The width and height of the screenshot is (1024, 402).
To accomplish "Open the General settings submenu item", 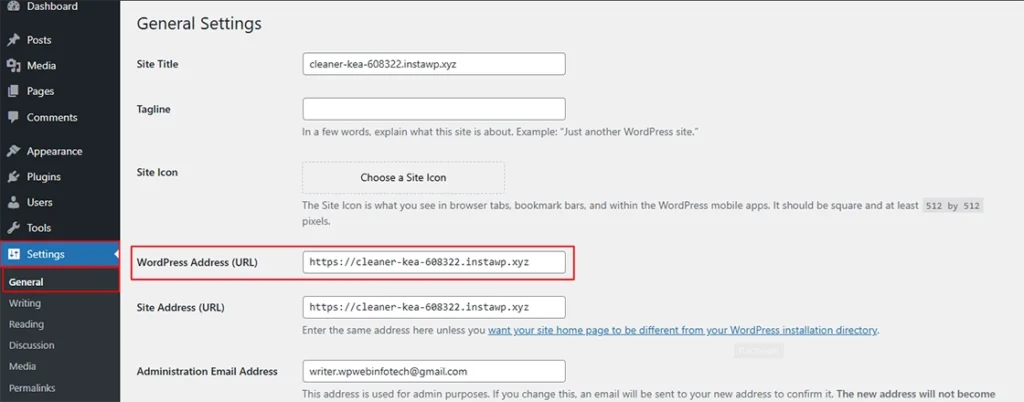I will pyautogui.click(x=26, y=282).
